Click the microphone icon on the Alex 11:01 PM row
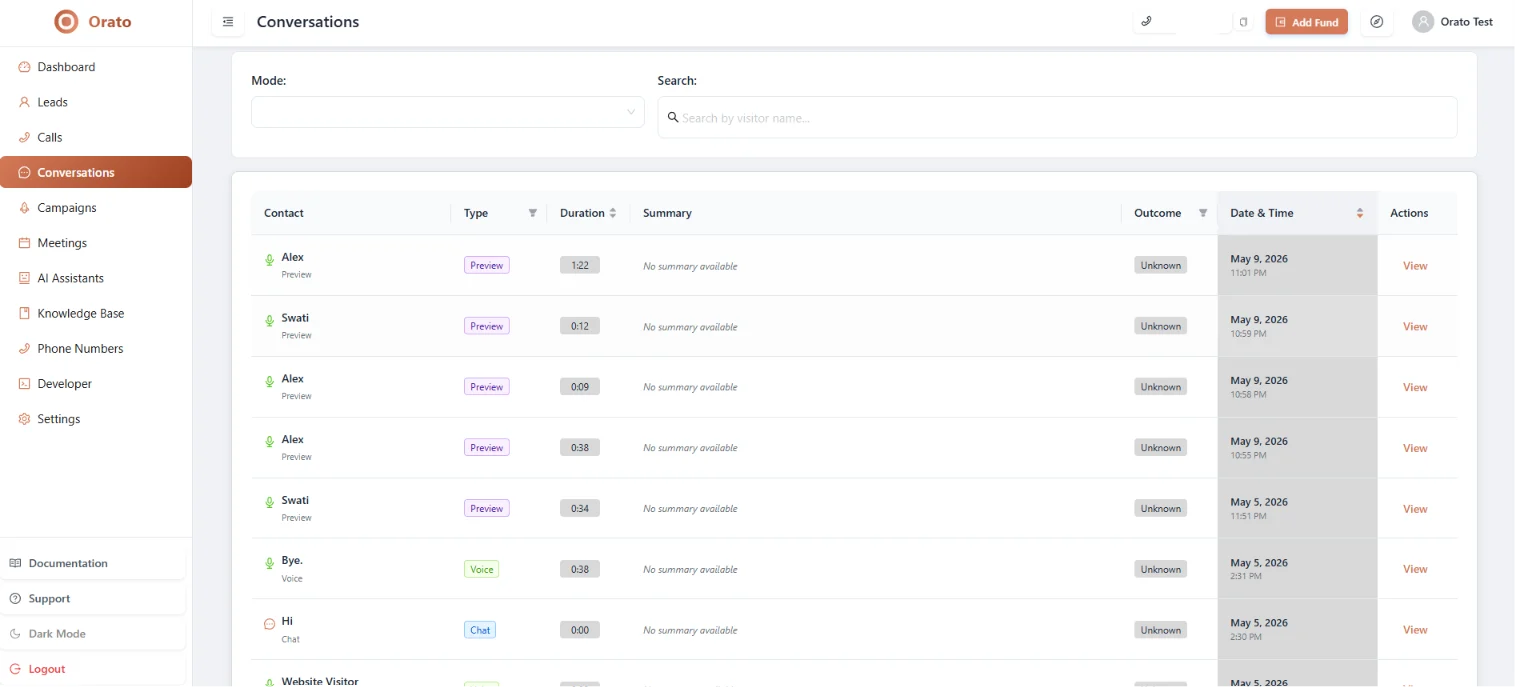1515x687 pixels. pyautogui.click(x=269, y=260)
